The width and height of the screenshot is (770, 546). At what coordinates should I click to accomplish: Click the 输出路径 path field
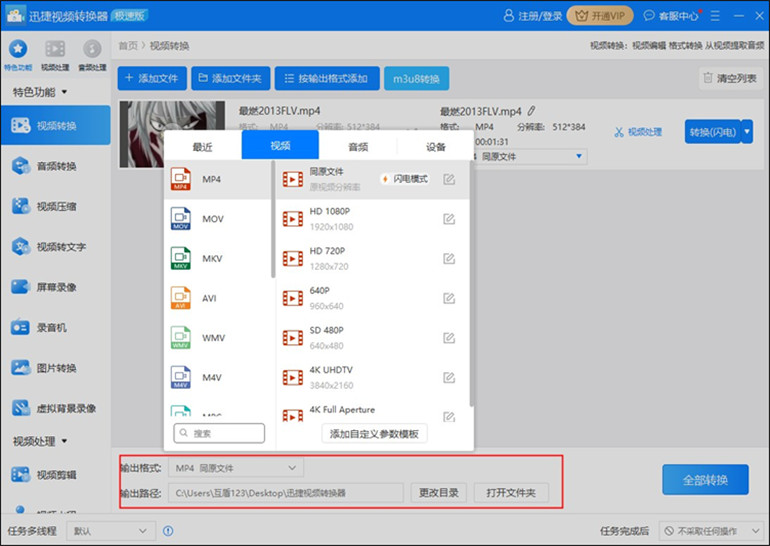pos(286,492)
